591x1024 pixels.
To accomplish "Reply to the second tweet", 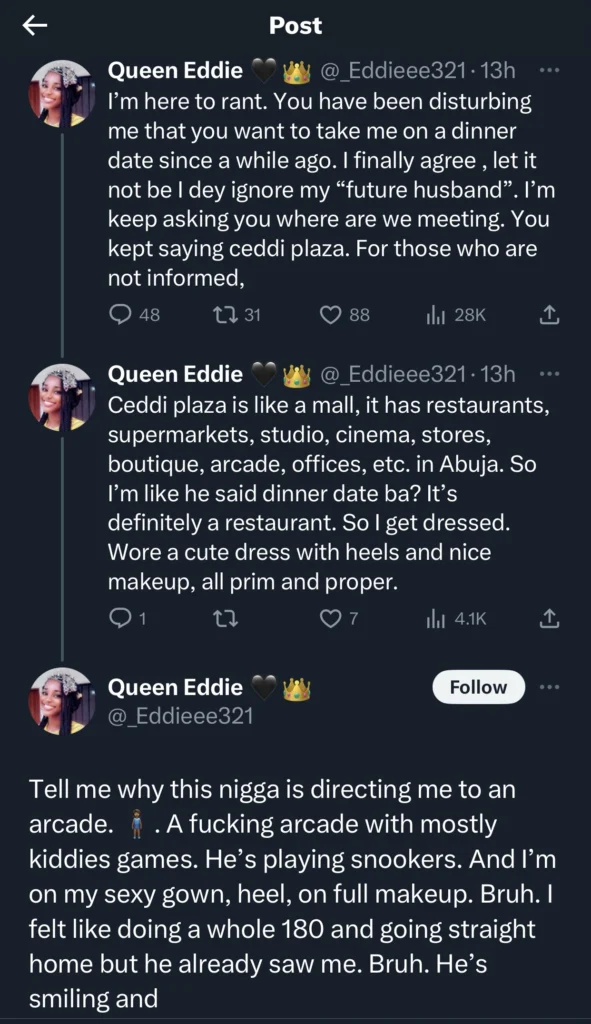I will (120, 619).
